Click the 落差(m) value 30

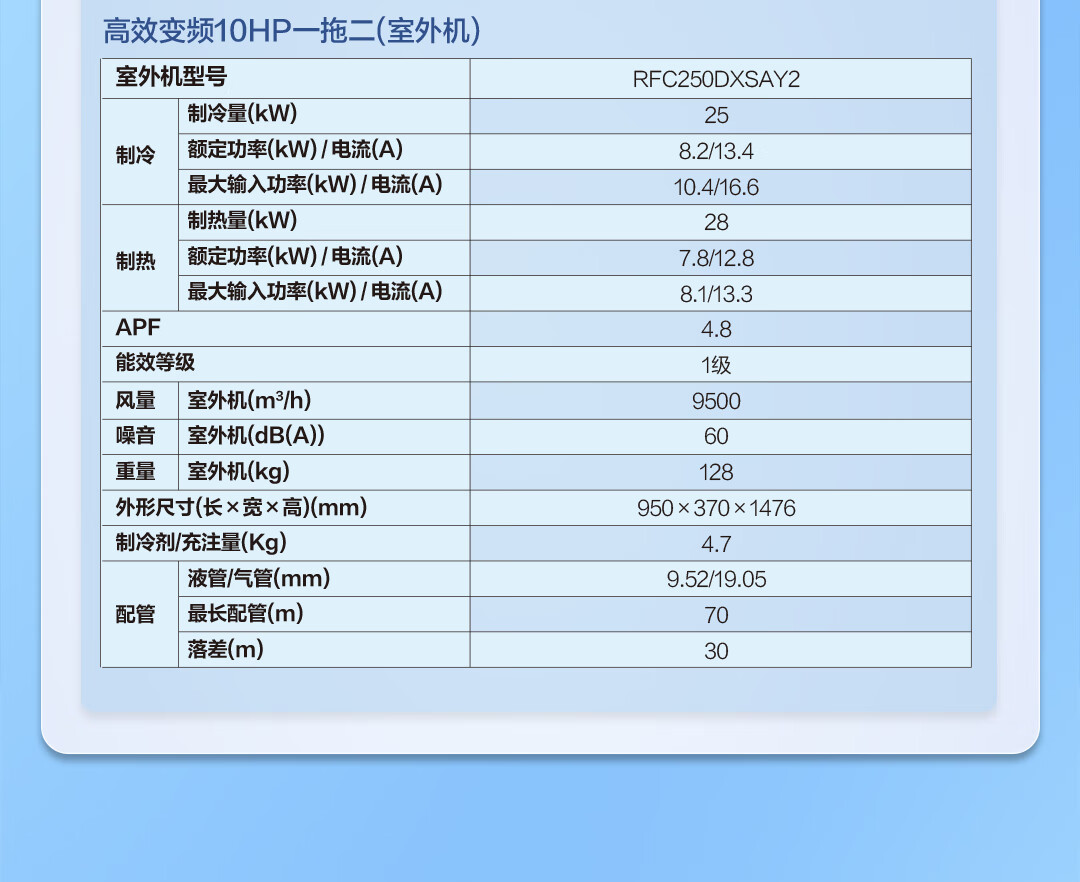(716, 651)
